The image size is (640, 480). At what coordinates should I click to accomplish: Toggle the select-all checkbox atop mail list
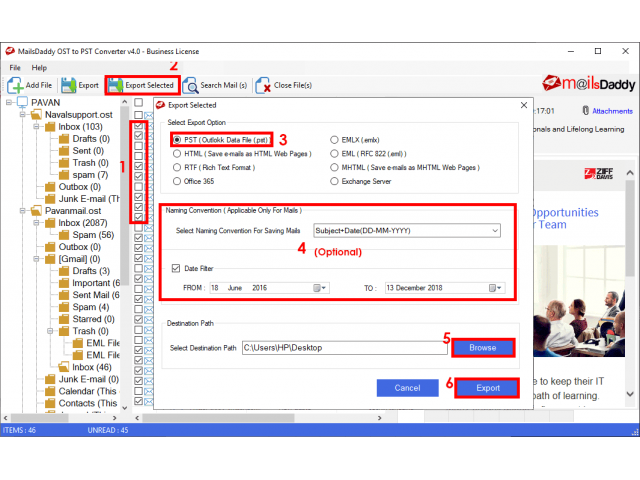(139, 102)
